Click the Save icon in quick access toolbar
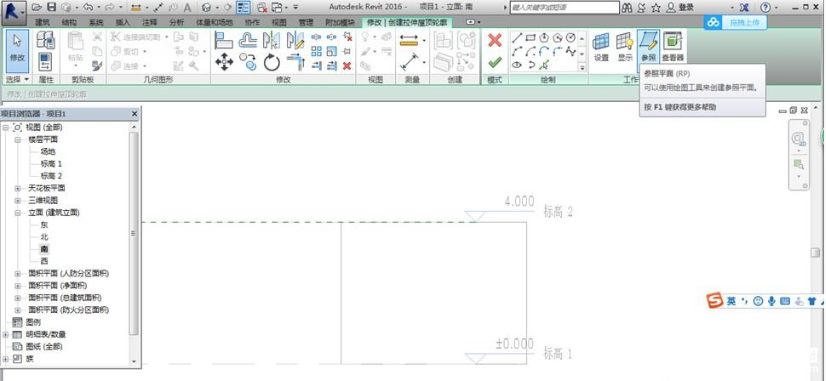This screenshot has height=381, width=826. coord(51,7)
